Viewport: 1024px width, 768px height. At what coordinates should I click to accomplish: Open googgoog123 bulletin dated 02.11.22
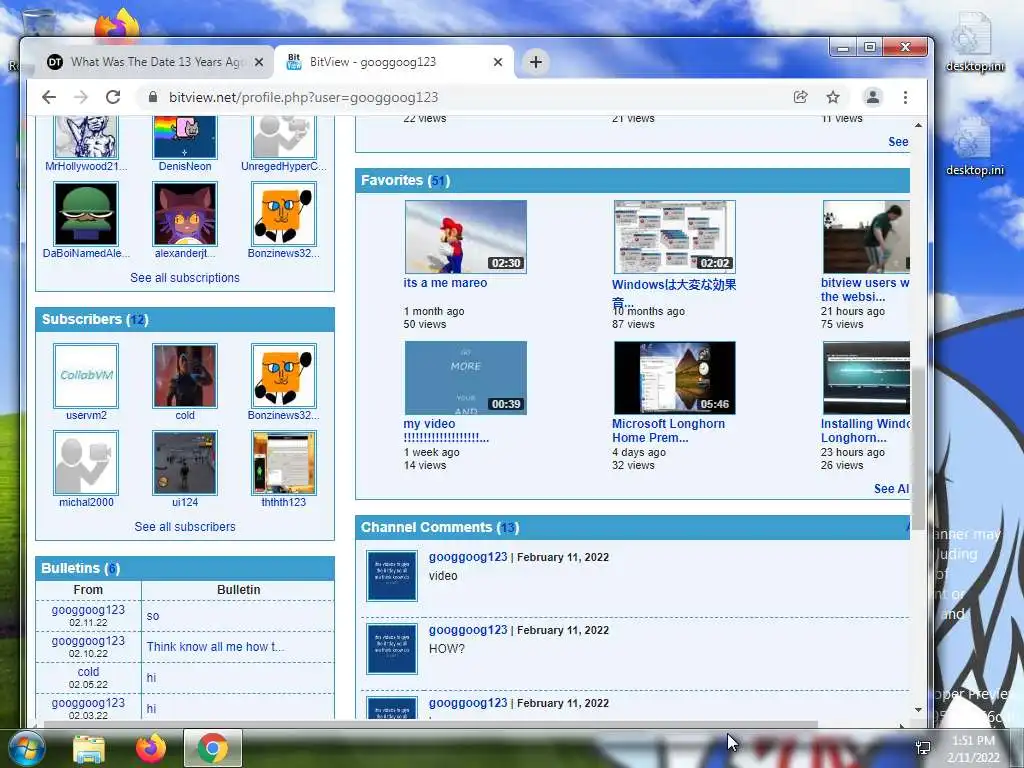88,610
